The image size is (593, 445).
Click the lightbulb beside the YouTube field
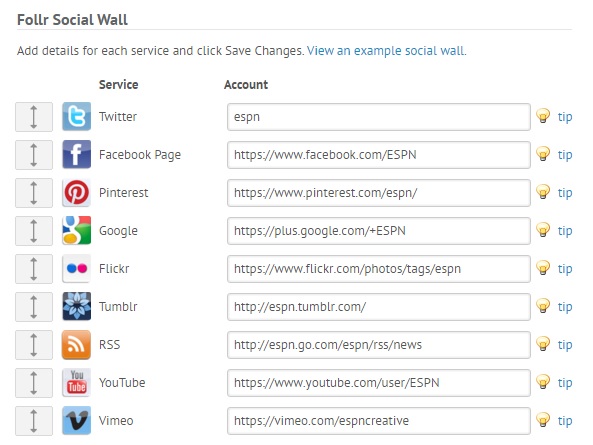(x=543, y=381)
